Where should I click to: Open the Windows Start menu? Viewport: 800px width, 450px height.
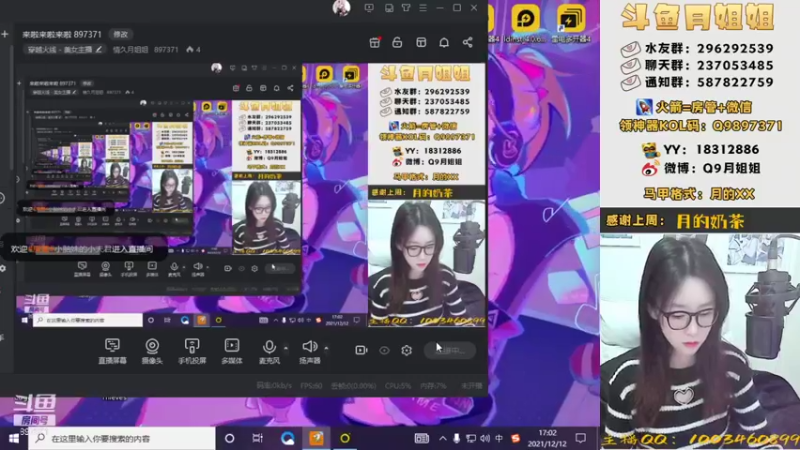[14, 438]
